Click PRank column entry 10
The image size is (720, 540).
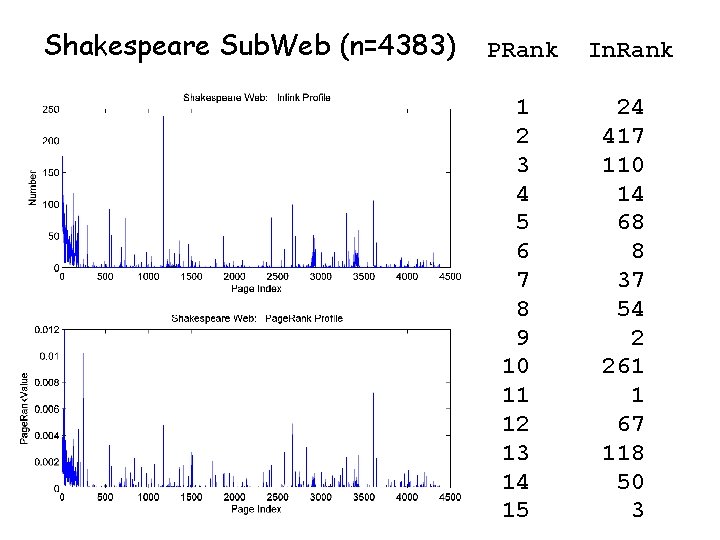tap(516, 366)
